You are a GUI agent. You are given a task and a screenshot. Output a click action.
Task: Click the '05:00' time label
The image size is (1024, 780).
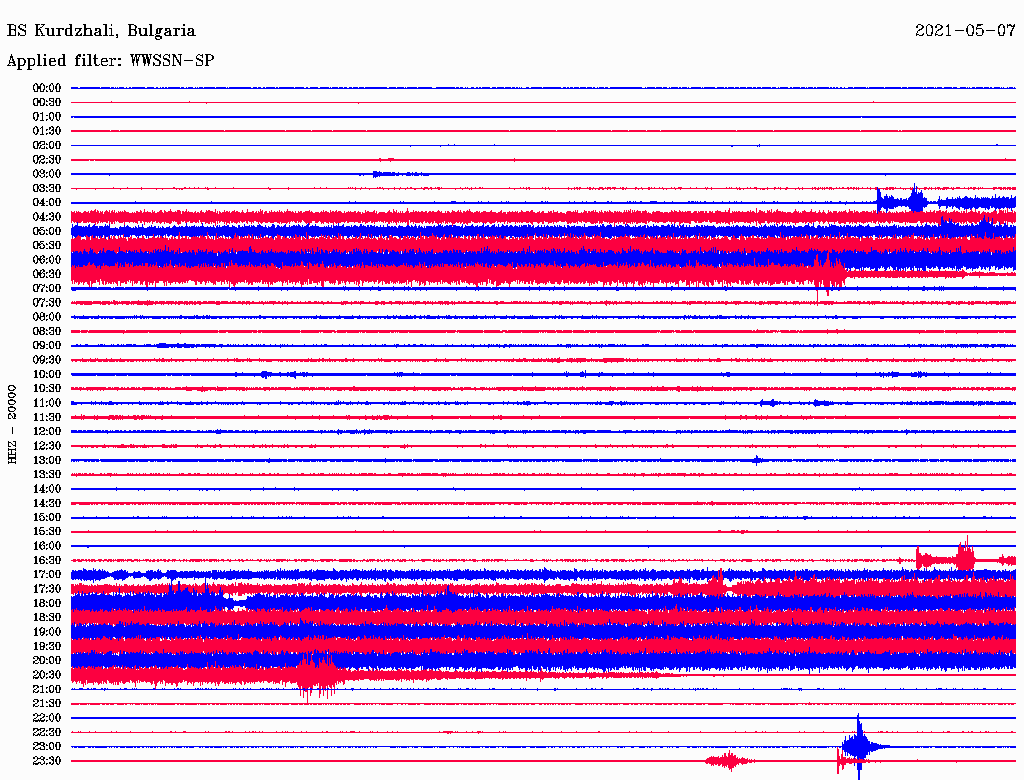[47, 231]
